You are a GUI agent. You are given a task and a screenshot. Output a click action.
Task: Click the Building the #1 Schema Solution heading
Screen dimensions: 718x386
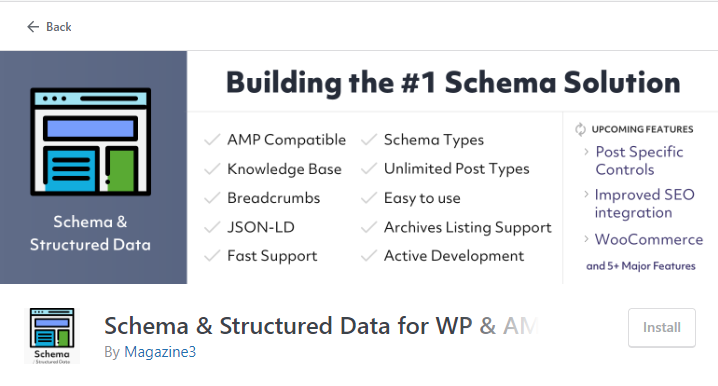pyautogui.click(x=453, y=82)
